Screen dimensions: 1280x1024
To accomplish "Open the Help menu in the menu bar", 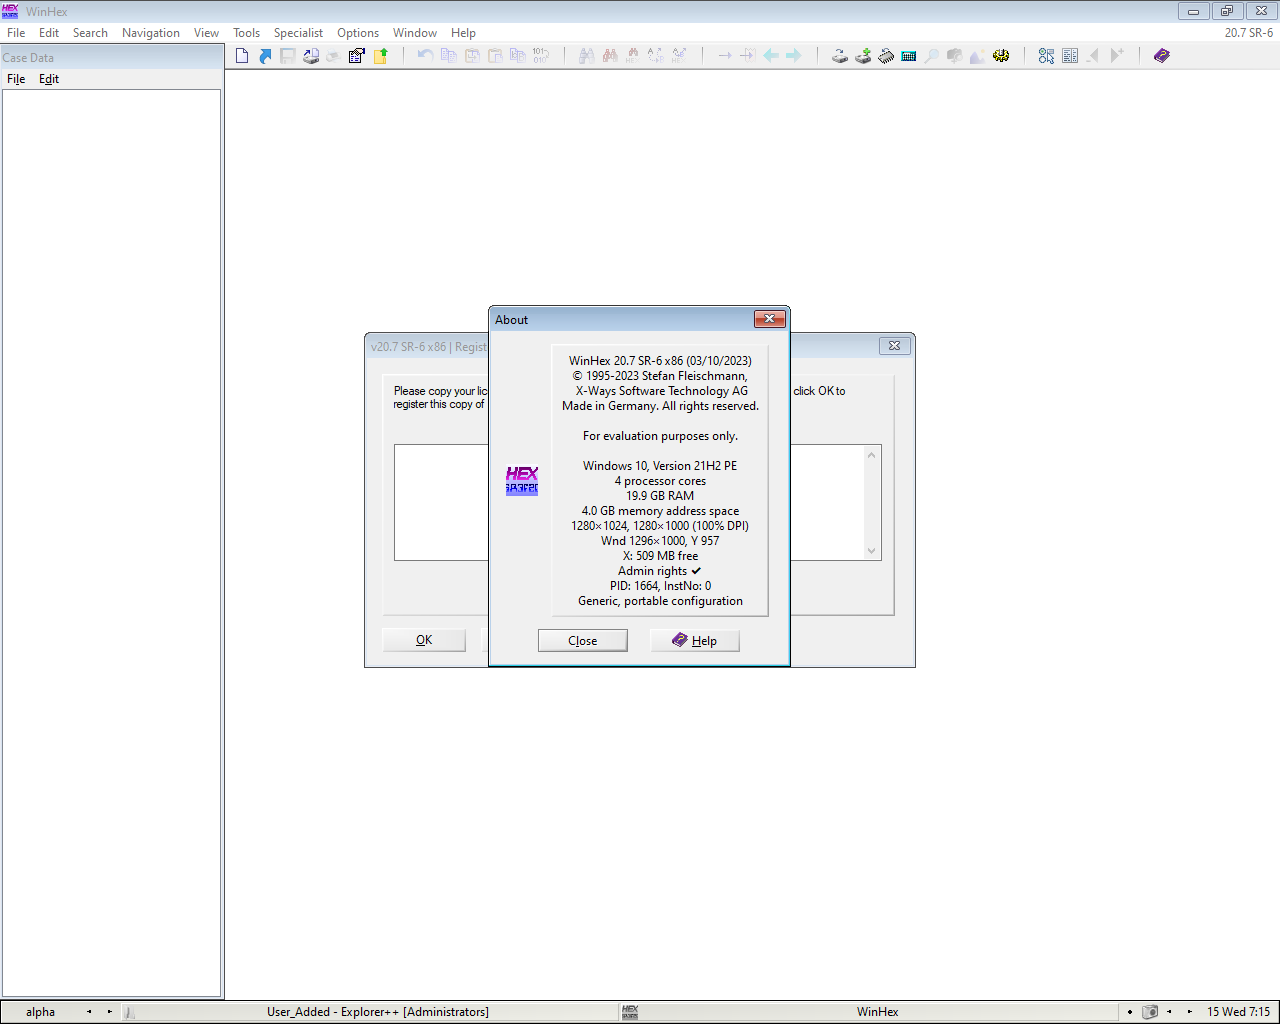I will [463, 33].
